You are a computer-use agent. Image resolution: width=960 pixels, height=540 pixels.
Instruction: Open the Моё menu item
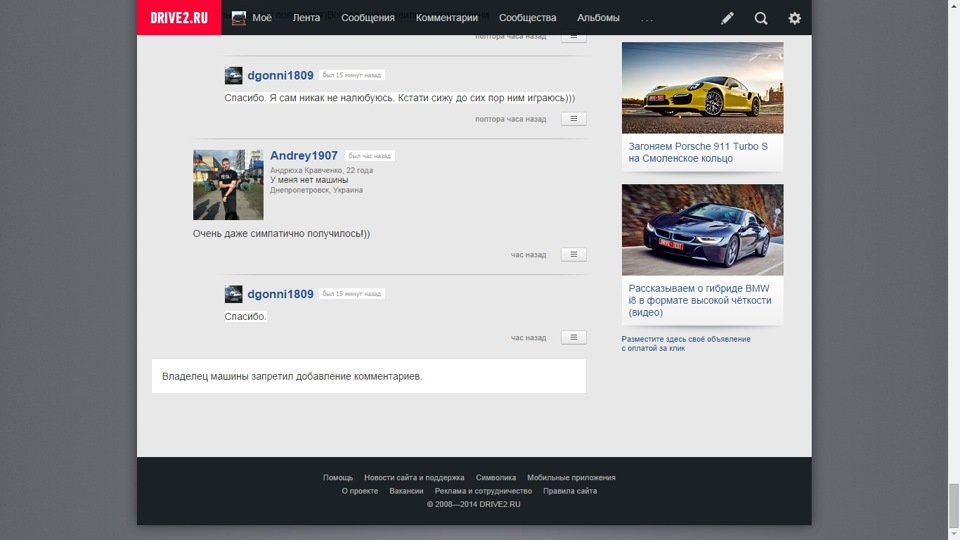(262, 18)
